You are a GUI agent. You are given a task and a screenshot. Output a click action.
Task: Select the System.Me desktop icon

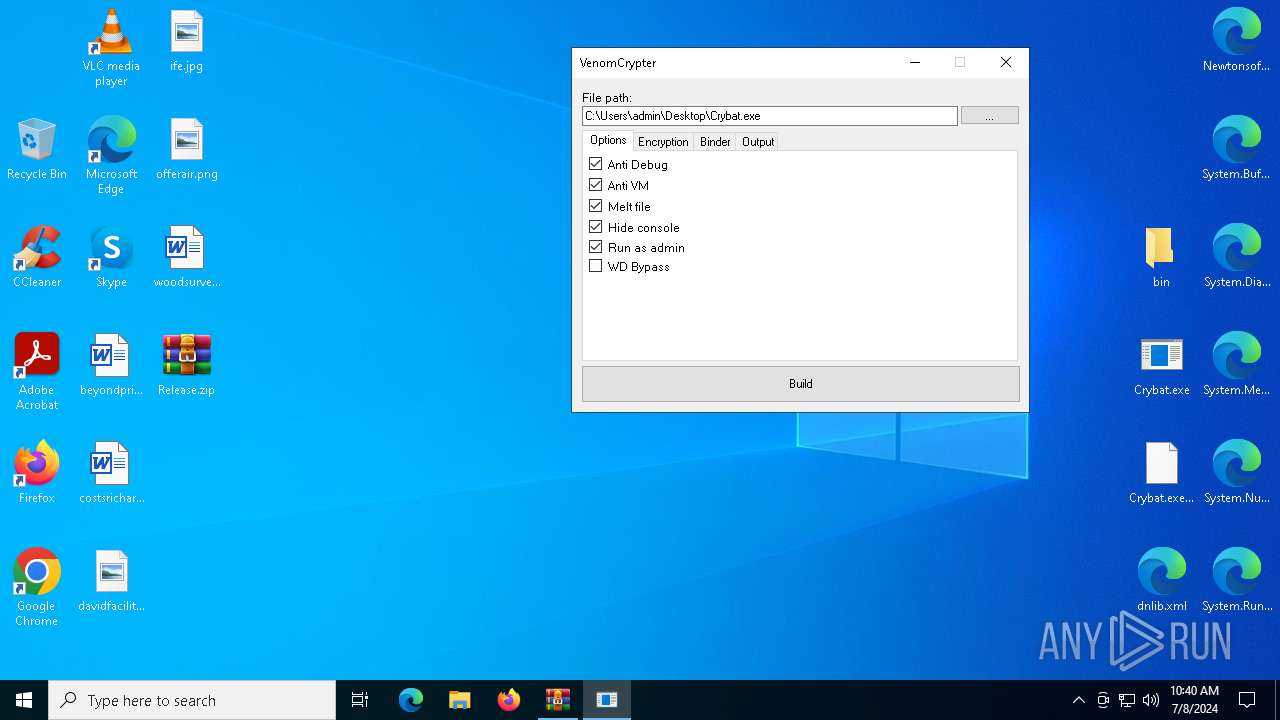pyautogui.click(x=1237, y=364)
